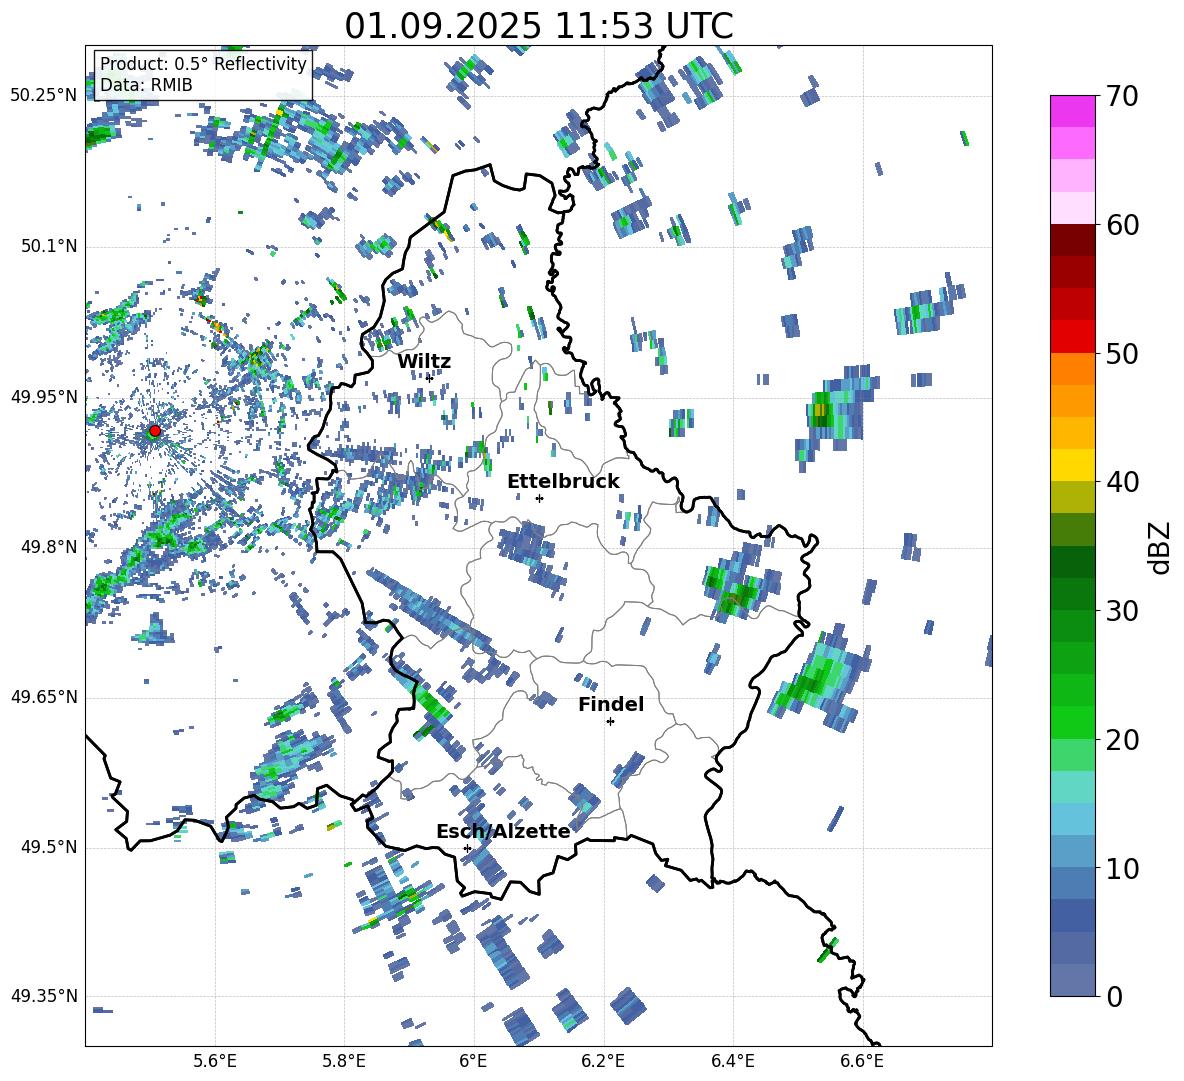Click the dBZ colorbar axis label
This screenshot has width=1184, height=1081.
tap(1161, 547)
